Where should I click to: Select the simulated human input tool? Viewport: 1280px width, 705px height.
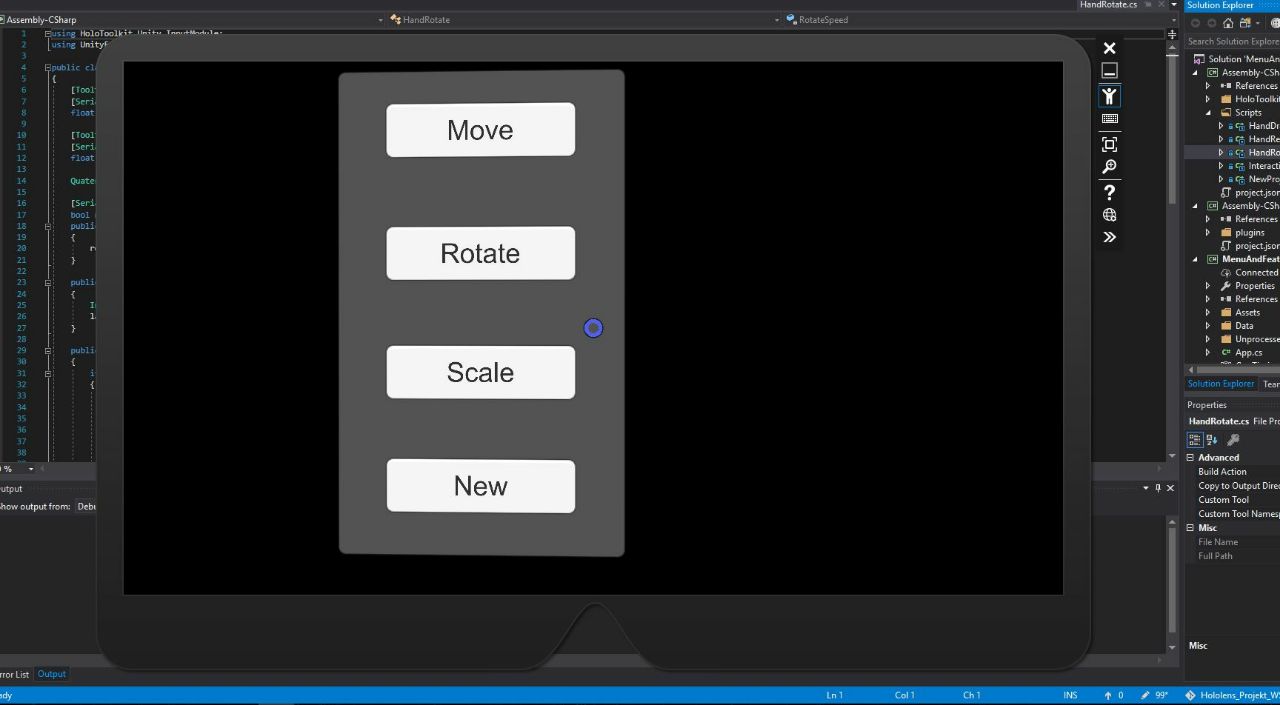pos(1109,96)
